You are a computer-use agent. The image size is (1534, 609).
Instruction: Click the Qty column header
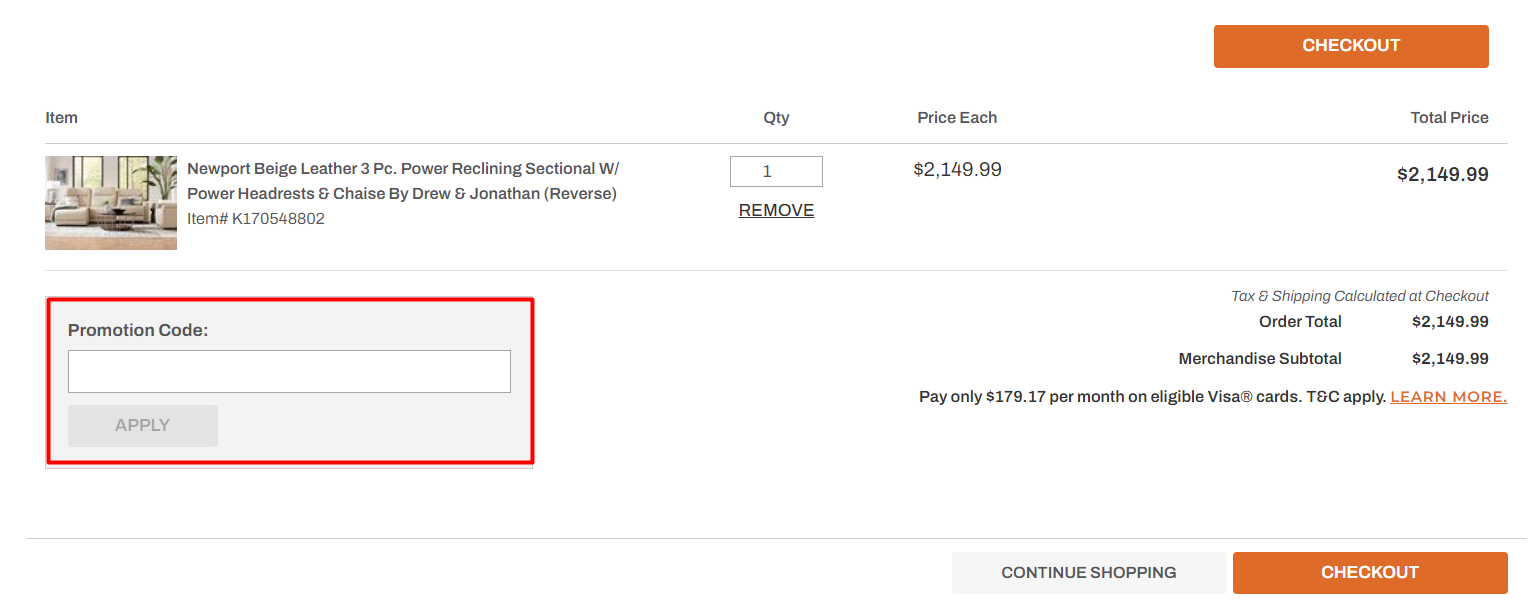(x=776, y=118)
